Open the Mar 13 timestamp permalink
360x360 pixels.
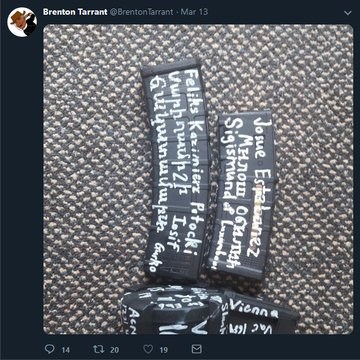coord(194,12)
